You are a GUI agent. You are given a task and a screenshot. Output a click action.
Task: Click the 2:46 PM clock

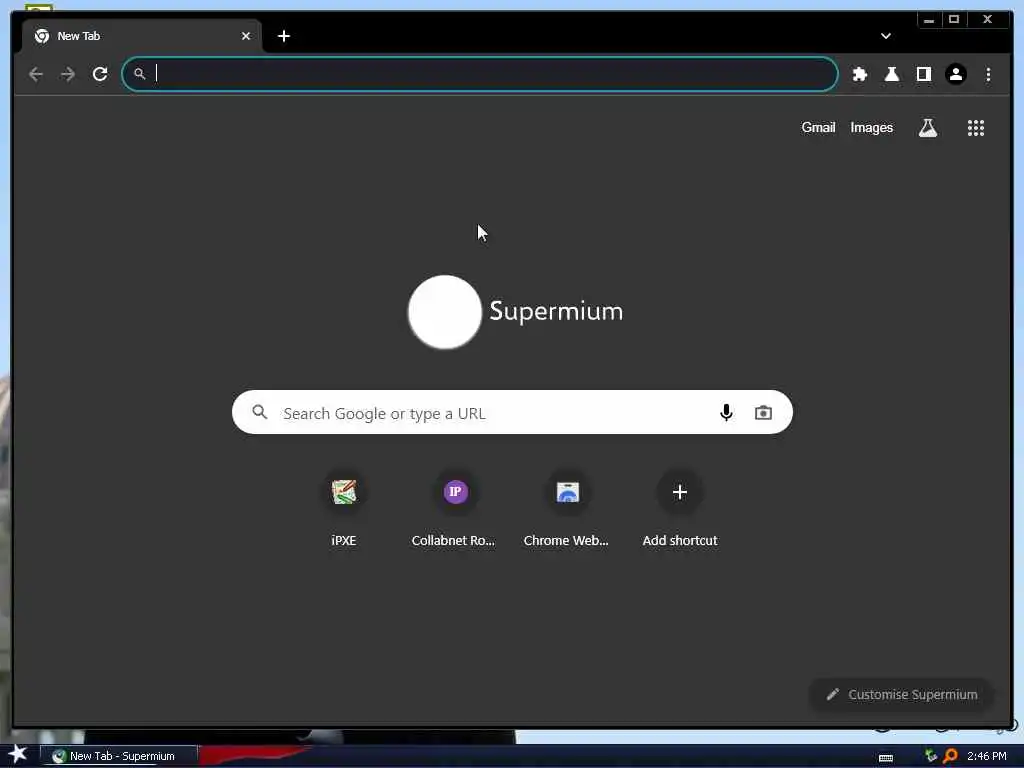987,756
